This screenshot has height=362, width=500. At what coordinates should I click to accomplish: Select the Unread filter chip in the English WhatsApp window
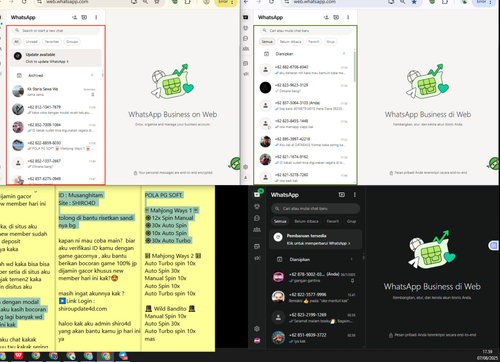point(32,42)
